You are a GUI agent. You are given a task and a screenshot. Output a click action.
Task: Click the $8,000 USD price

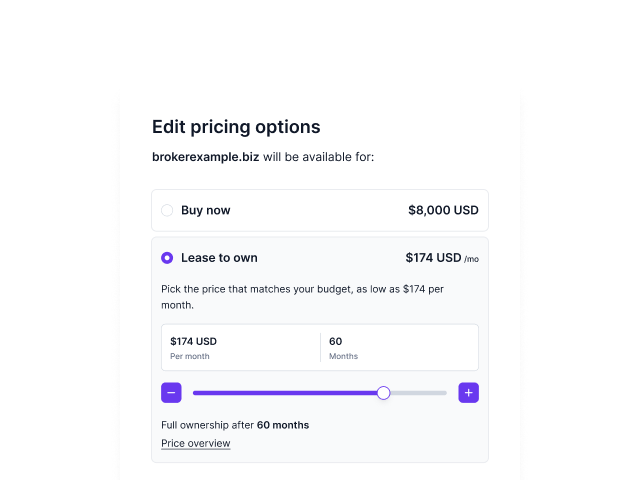point(443,210)
